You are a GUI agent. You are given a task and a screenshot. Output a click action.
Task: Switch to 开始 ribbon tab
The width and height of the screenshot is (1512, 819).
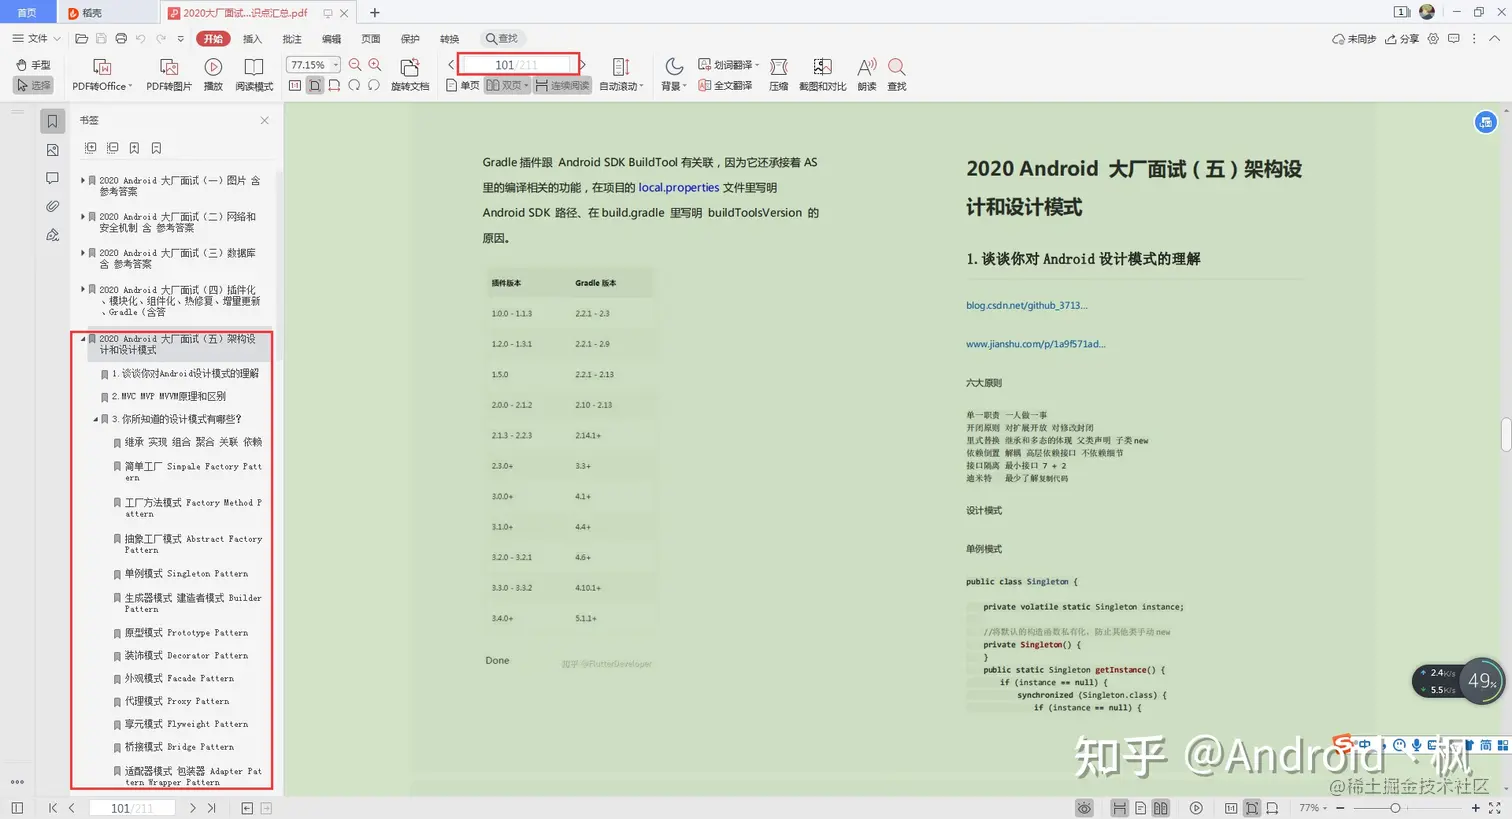(x=213, y=39)
